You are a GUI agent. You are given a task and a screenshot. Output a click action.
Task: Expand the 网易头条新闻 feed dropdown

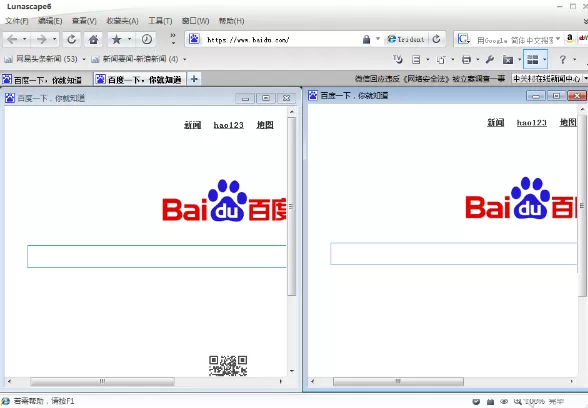click(84, 59)
